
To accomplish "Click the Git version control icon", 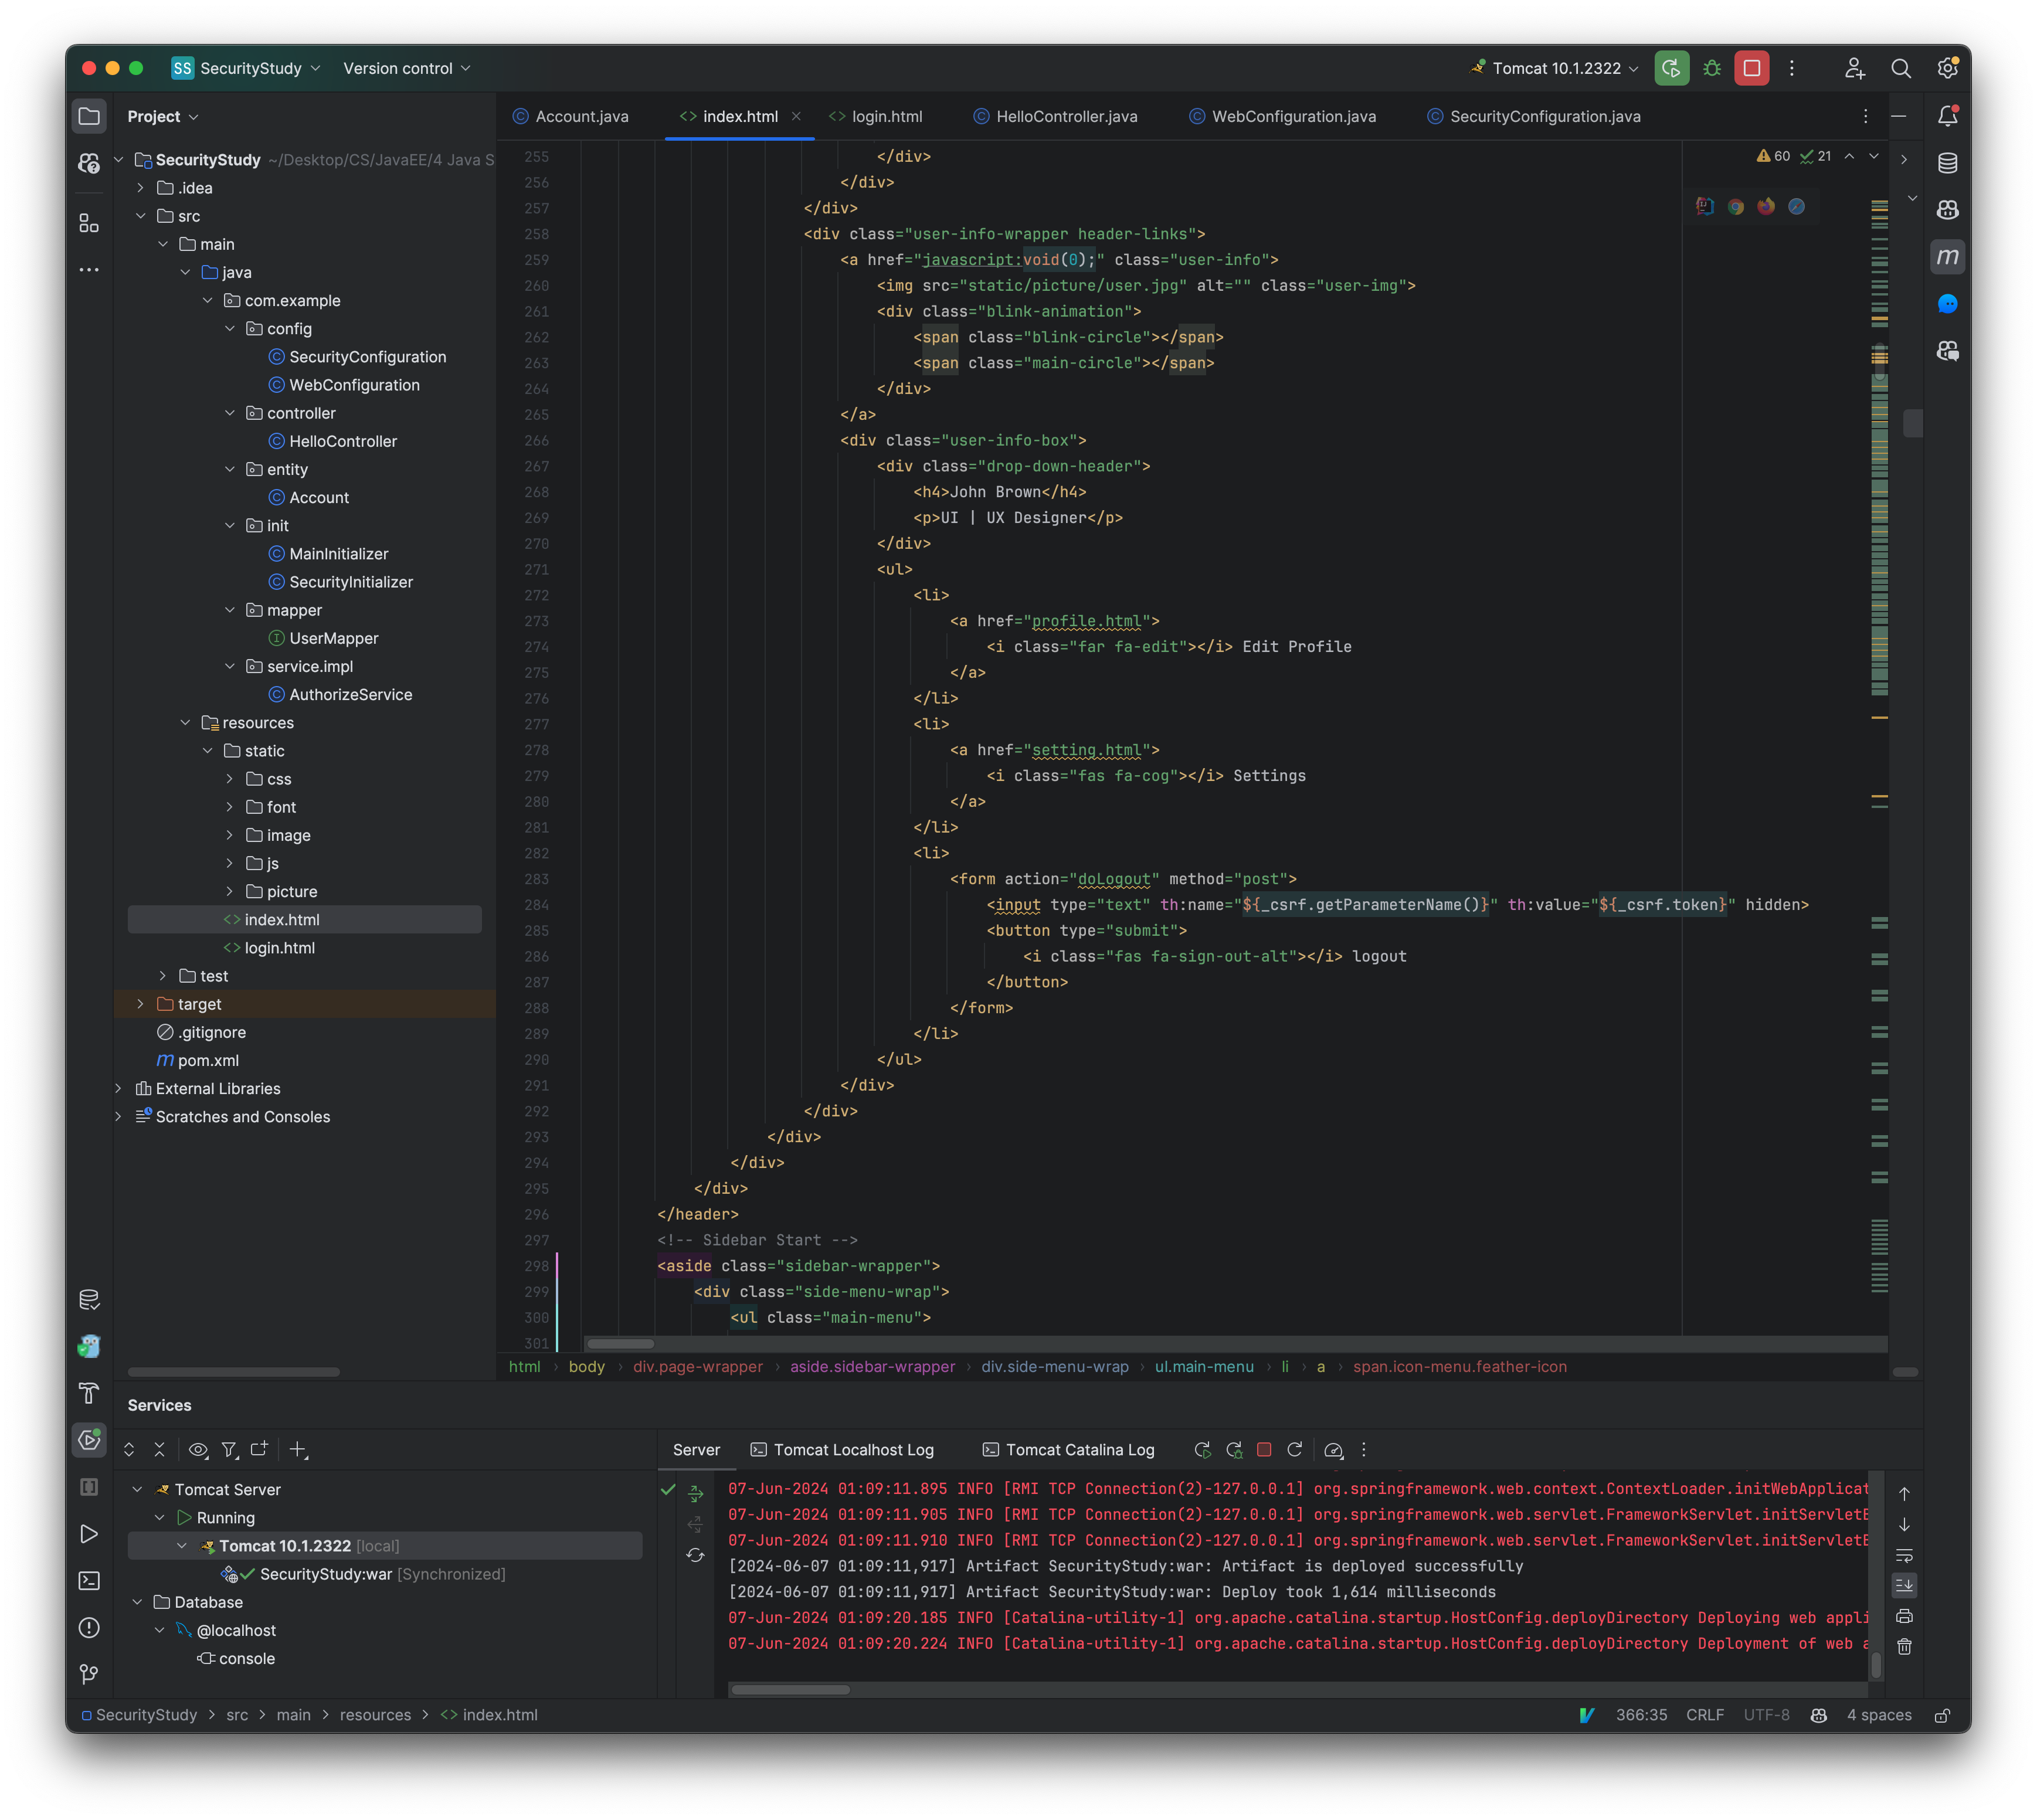I will click(90, 1674).
